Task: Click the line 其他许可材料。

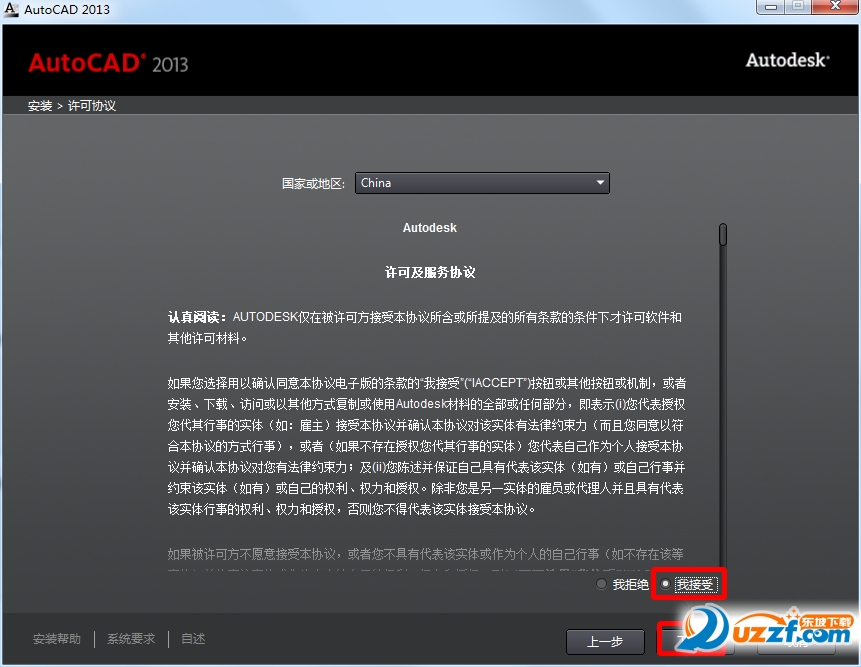Action: (x=207, y=339)
